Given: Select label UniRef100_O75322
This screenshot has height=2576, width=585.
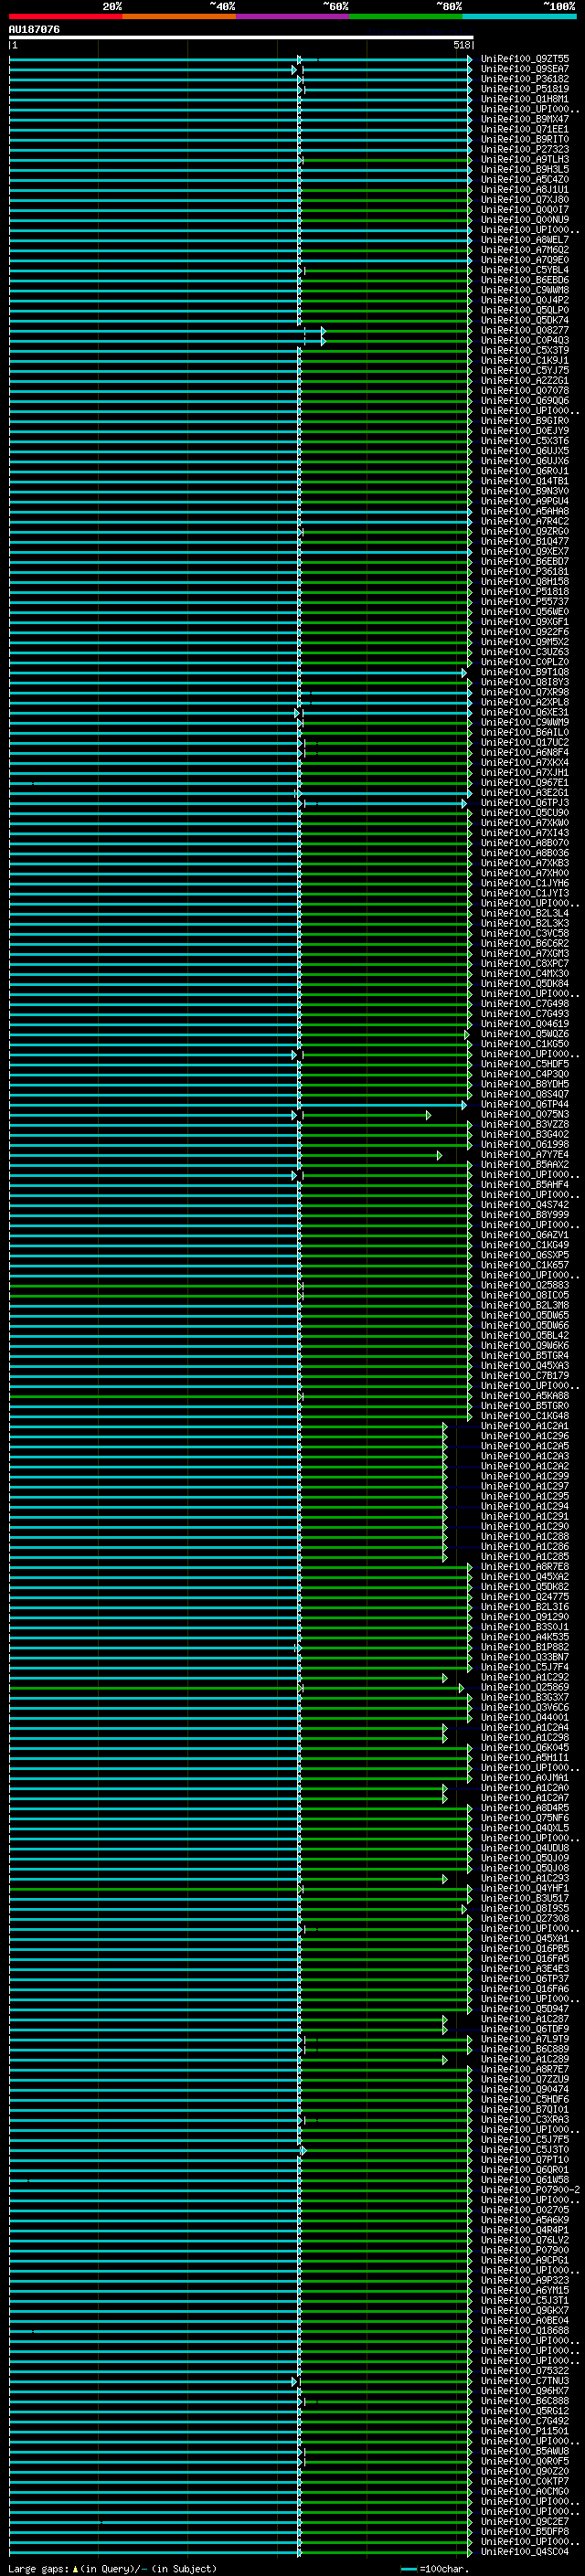Looking at the screenshot, I should click(525, 2370).
